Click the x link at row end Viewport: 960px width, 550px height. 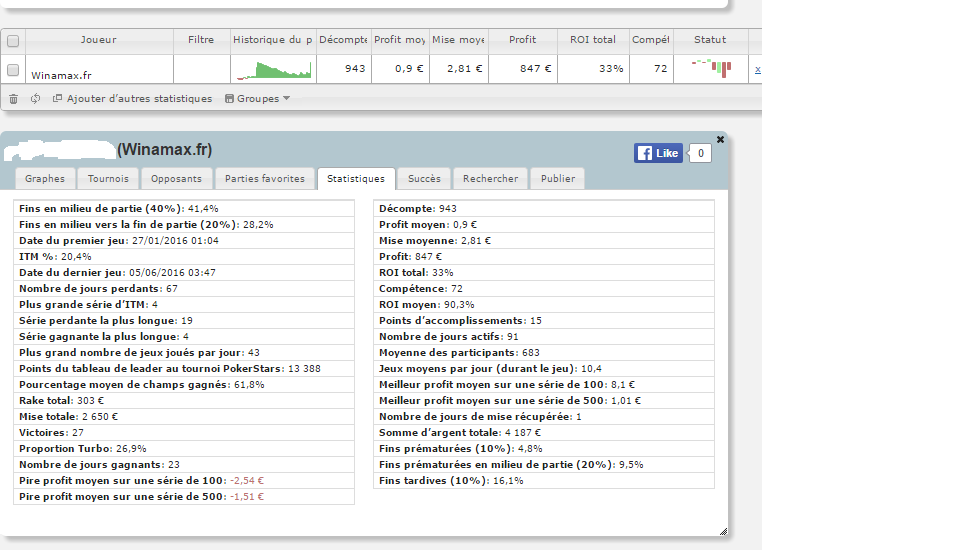[757, 69]
